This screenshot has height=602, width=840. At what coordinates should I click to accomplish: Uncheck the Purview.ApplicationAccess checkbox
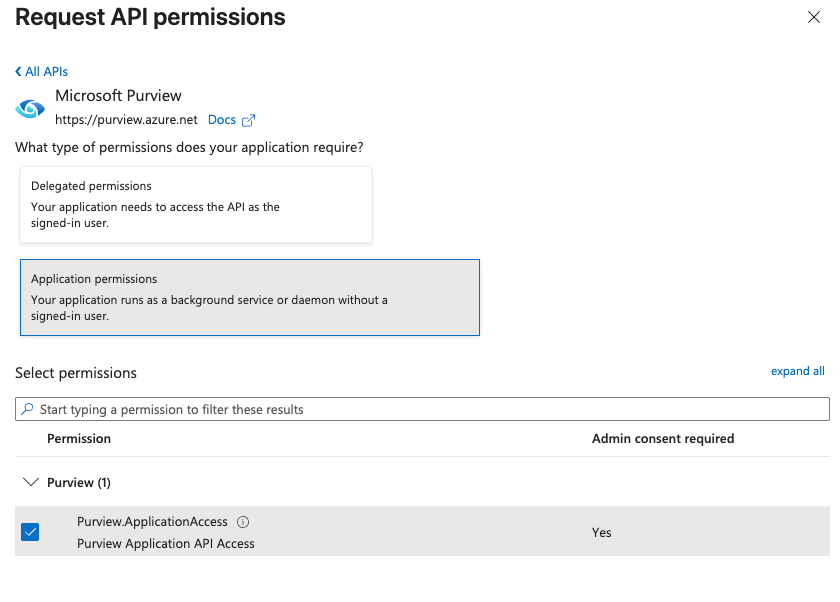(30, 532)
